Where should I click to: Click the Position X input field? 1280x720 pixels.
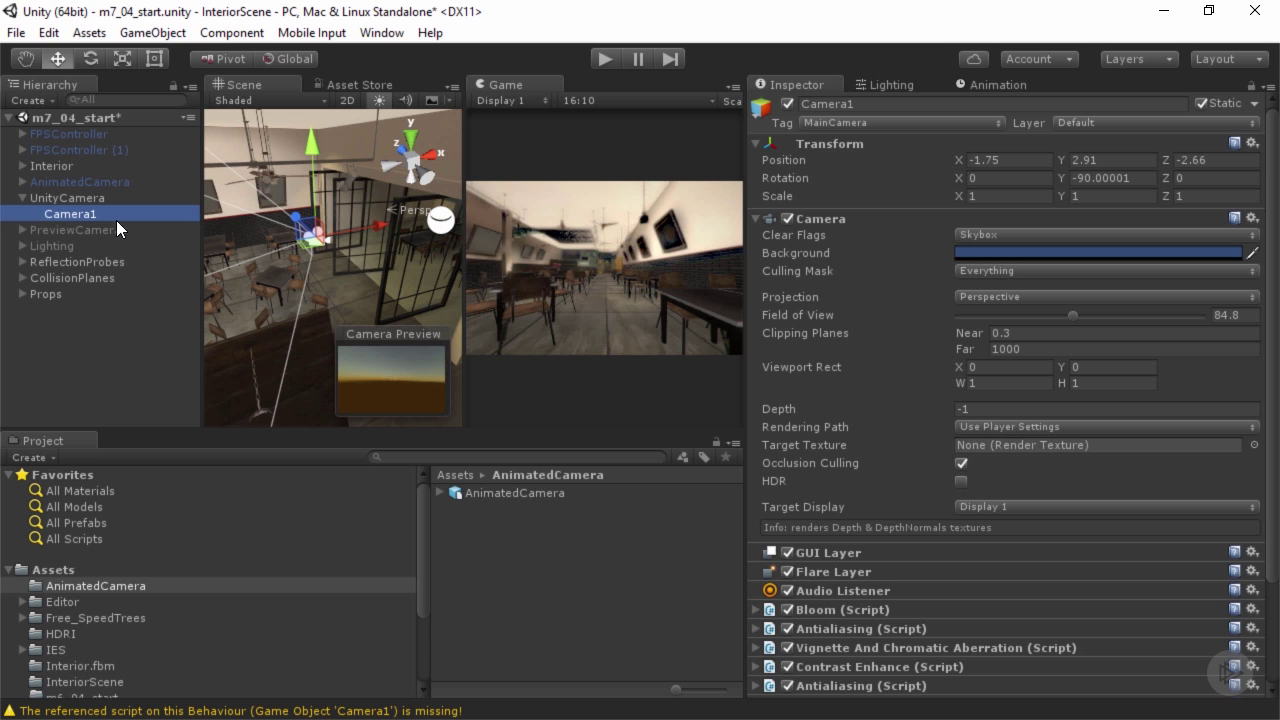coord(1010,160)
